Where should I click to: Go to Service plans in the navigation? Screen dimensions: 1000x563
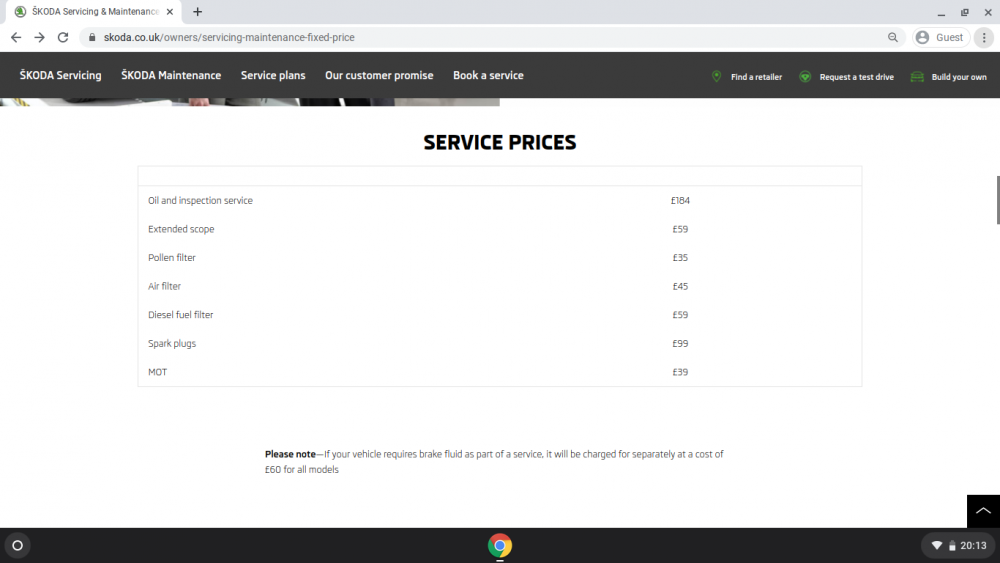pos(273,75)
